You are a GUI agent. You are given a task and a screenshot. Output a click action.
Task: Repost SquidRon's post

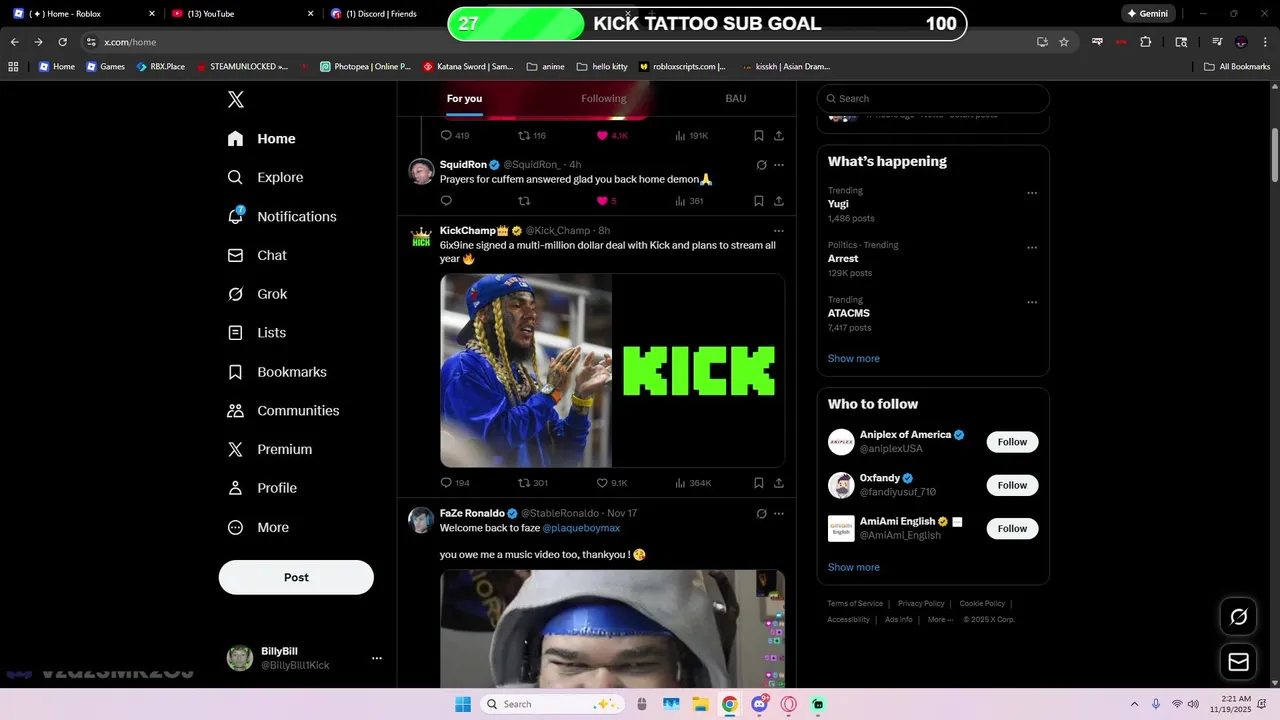click(524, 201)
